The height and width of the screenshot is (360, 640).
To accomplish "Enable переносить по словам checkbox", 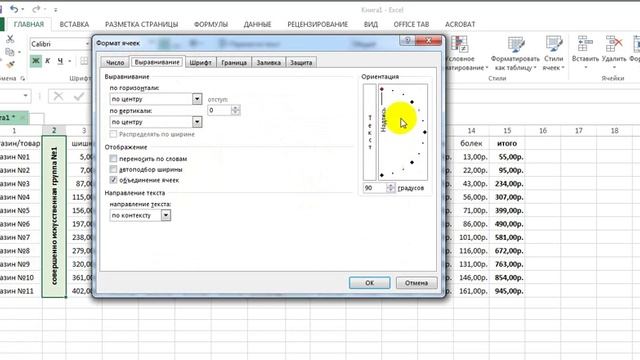I will (x=113, y=158).
